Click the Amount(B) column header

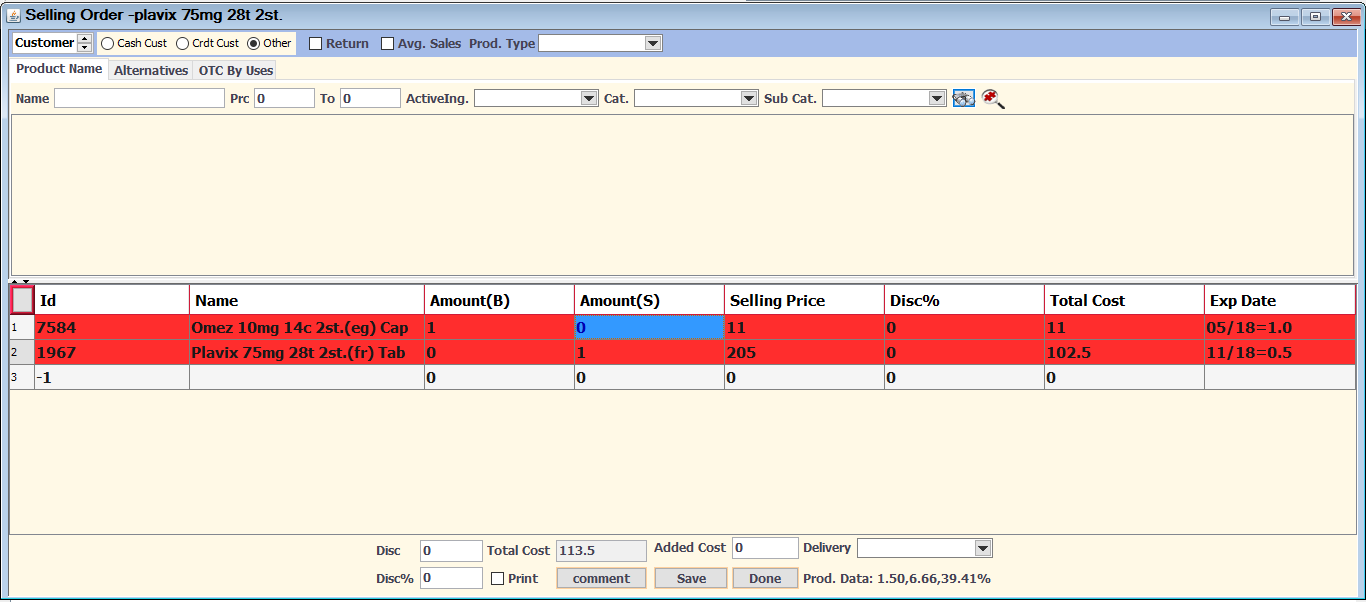click(500, 300)
